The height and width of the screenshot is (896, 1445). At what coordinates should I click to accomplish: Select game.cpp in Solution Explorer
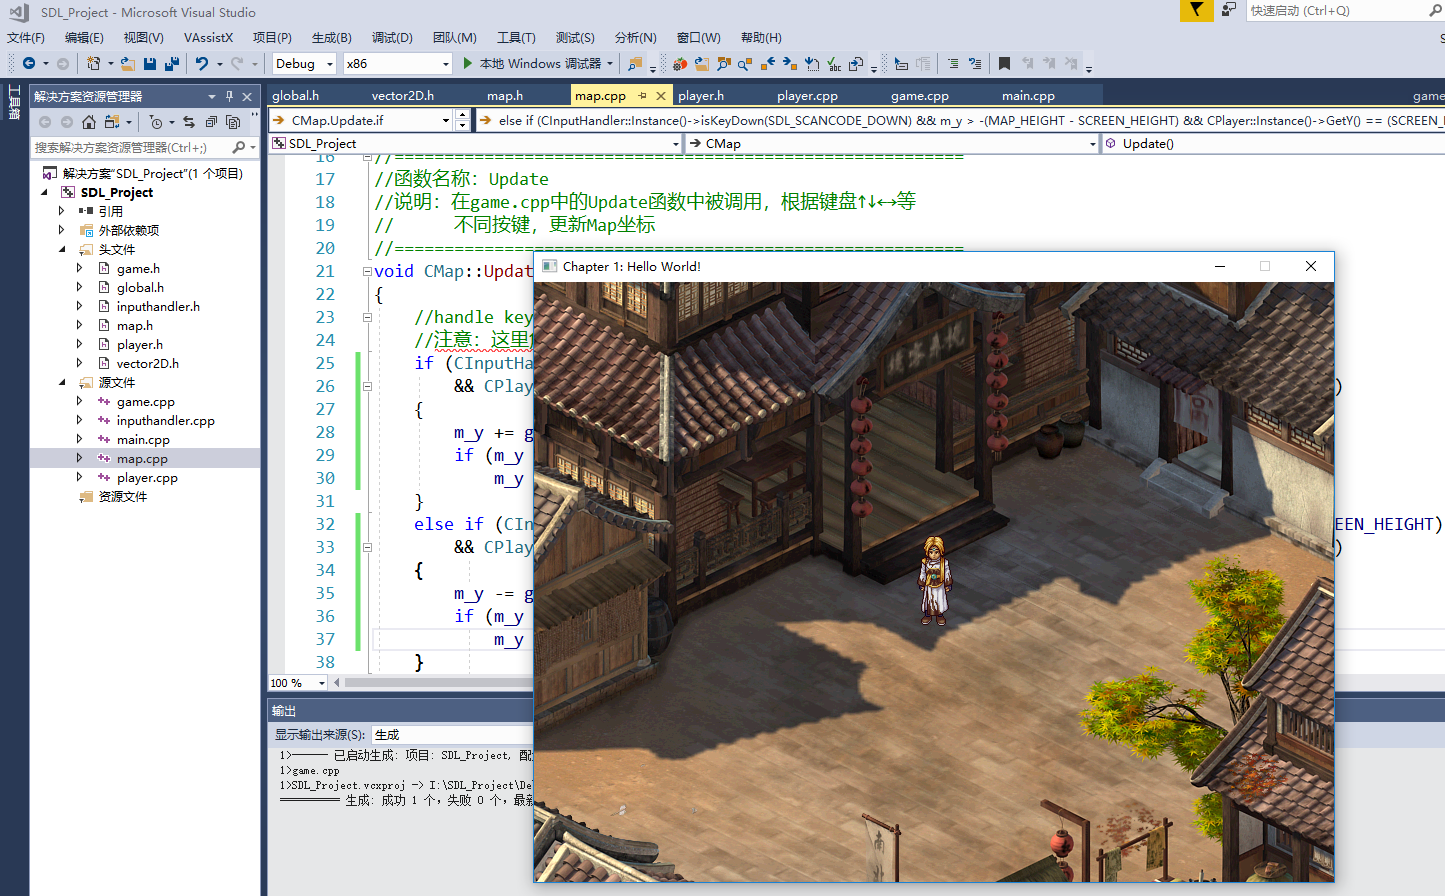tap(145, 402)
